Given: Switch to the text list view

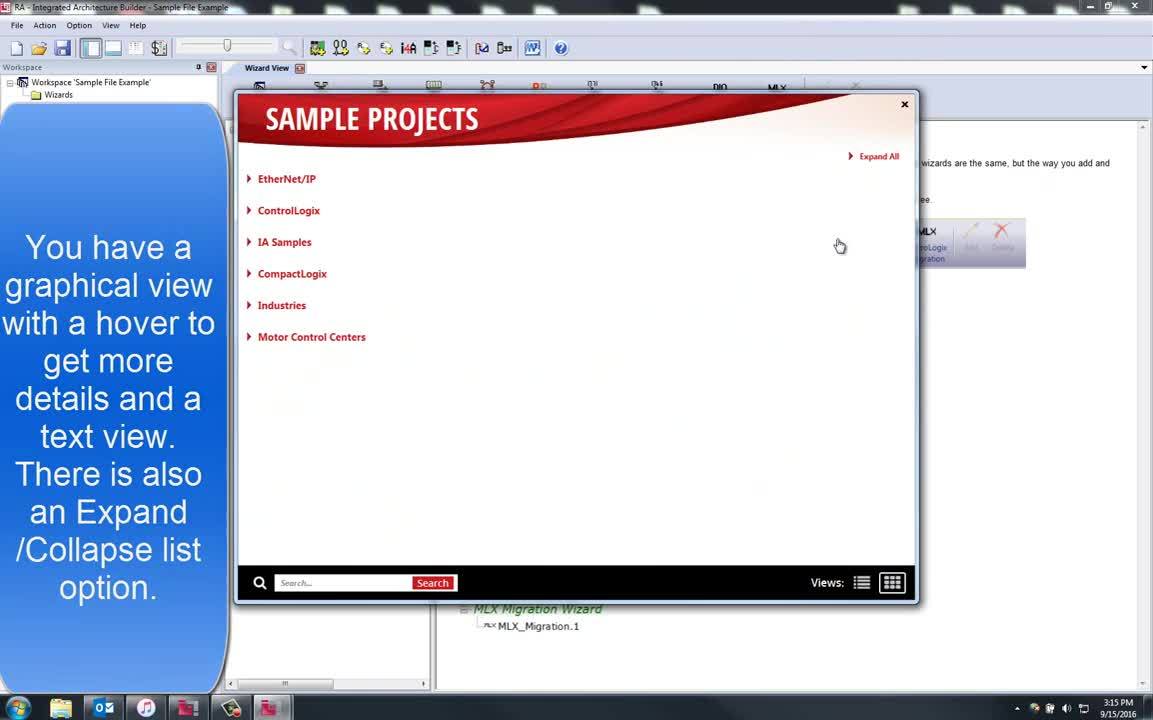Looking at the screenshot, I should 862,582.
